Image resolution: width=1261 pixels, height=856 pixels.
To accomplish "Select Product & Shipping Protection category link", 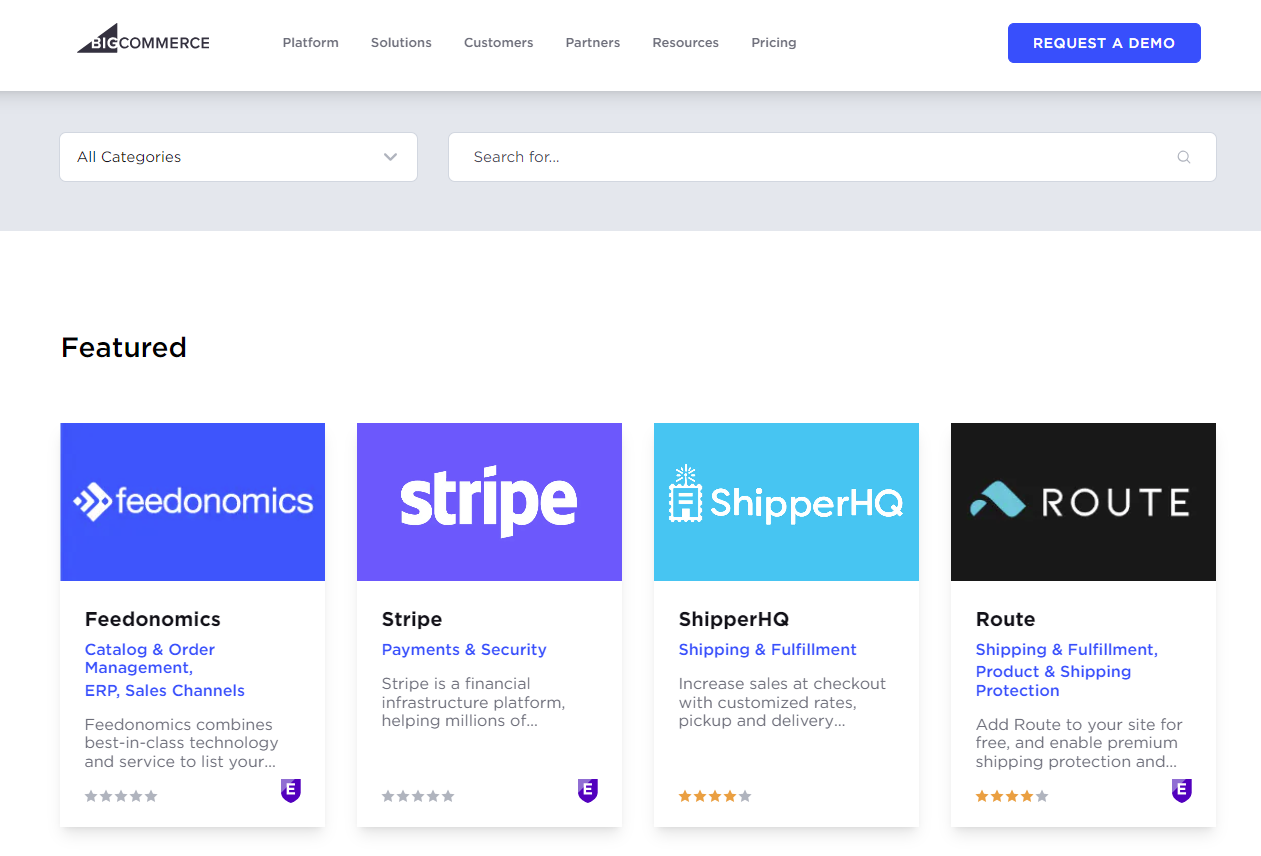I will [x=1054, y=681].
